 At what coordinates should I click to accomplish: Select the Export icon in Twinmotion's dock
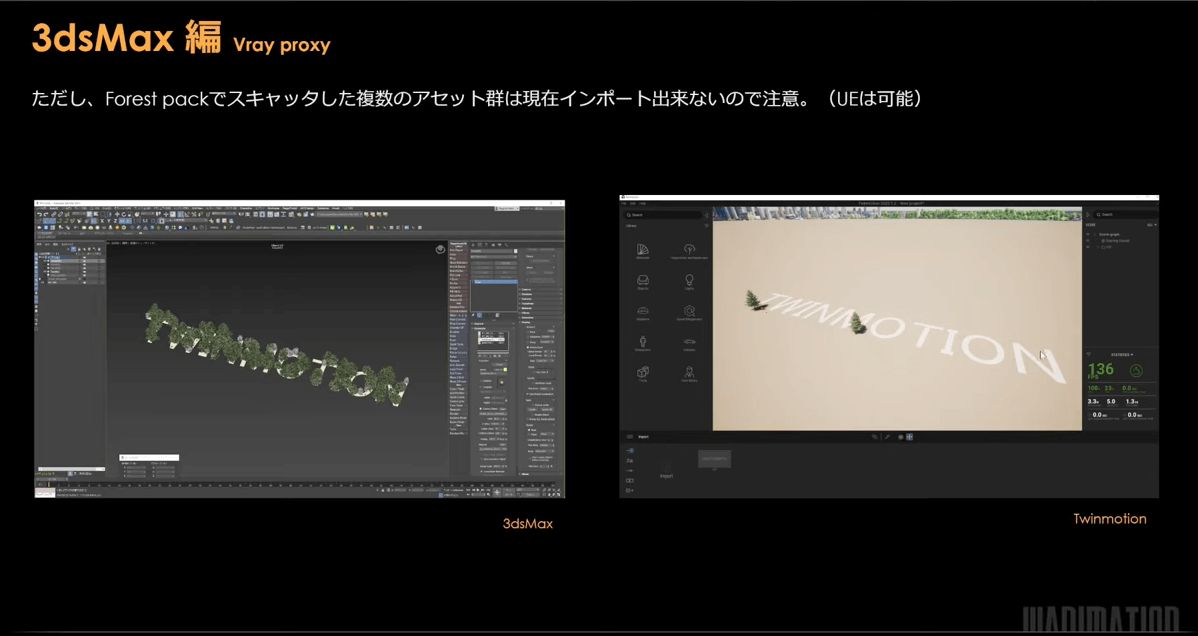pos(630,490)
